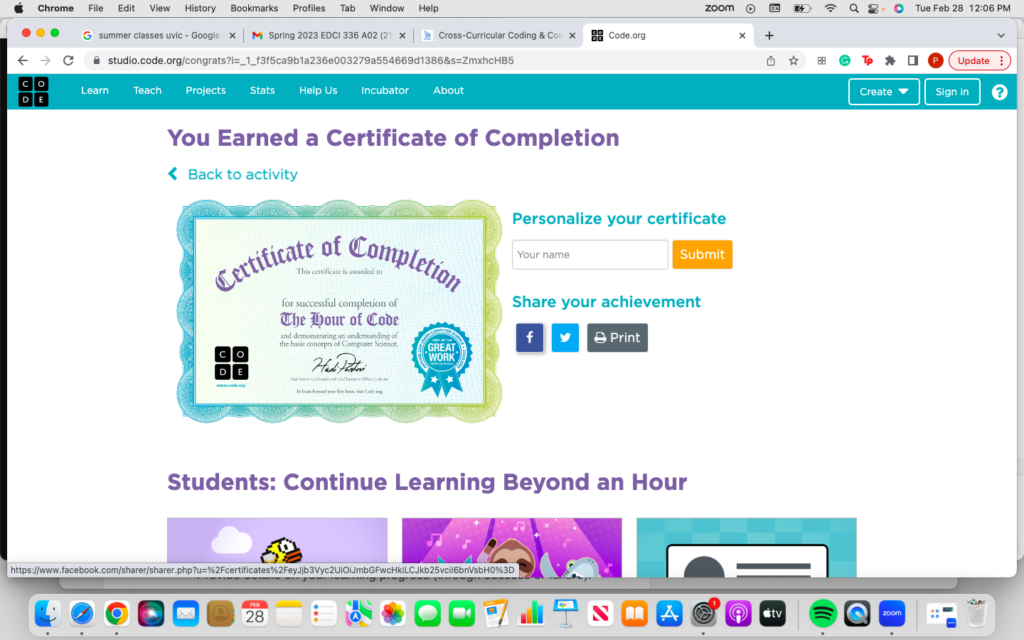Click the Code.org logo in the header

[33, 91]
